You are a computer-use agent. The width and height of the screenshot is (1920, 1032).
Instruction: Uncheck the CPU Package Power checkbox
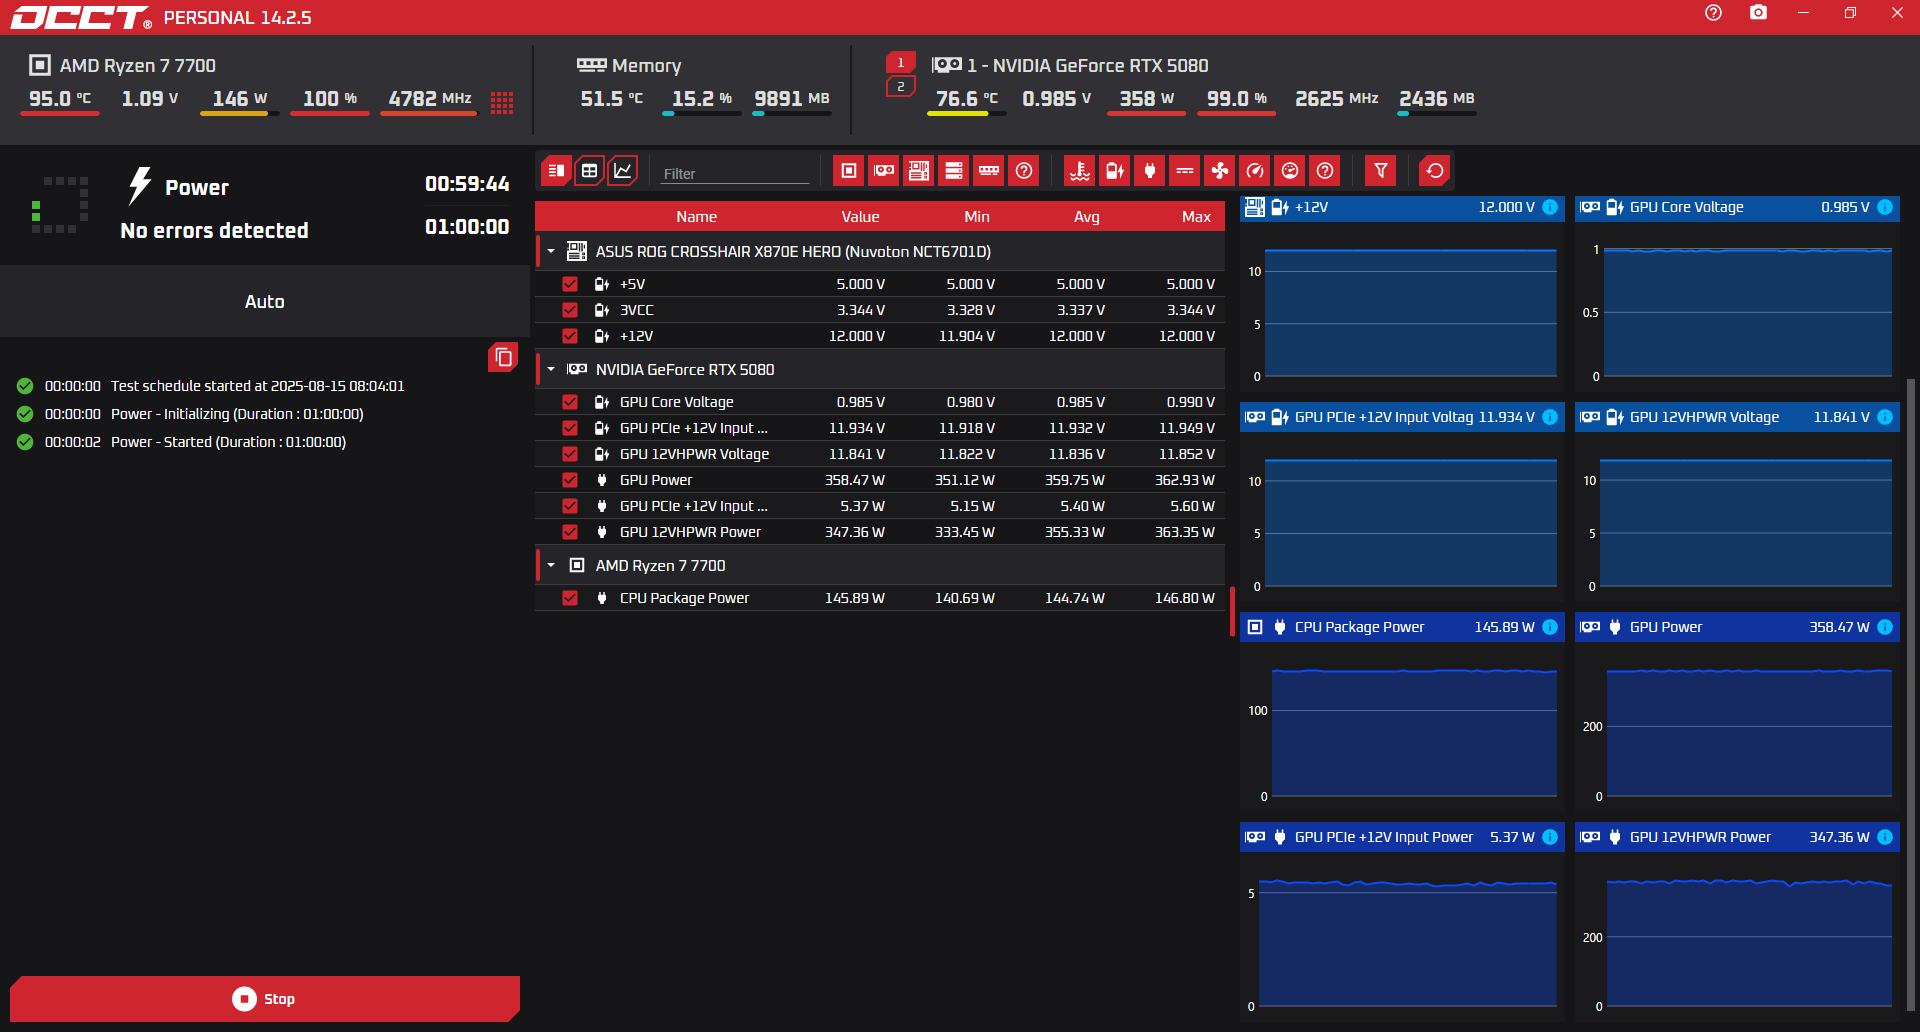(x=570, y=598)
